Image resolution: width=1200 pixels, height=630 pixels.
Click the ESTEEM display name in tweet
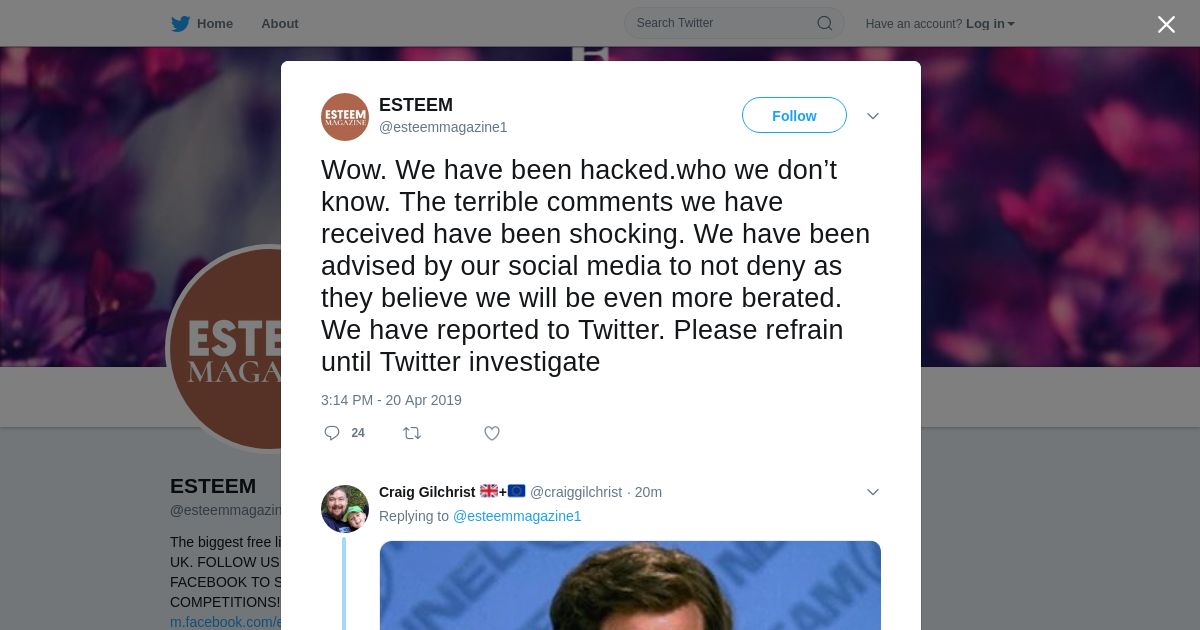416,105
